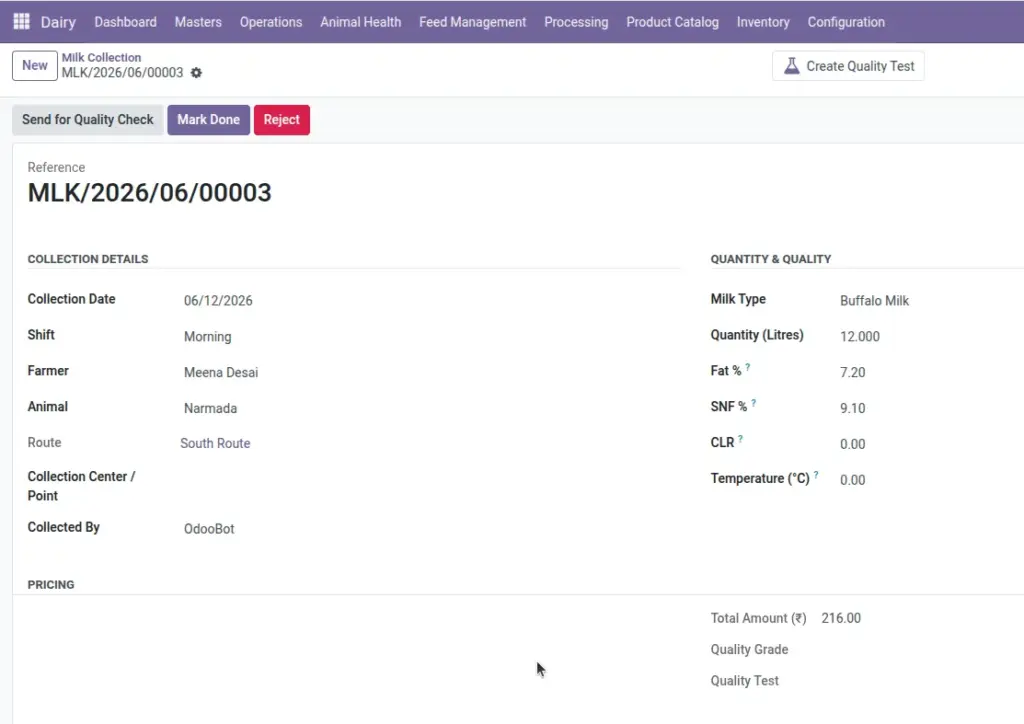The height and width of the screenshot is (724, 1024).
Task: Create a New milk collection record
Action: [x=35, y=65]
